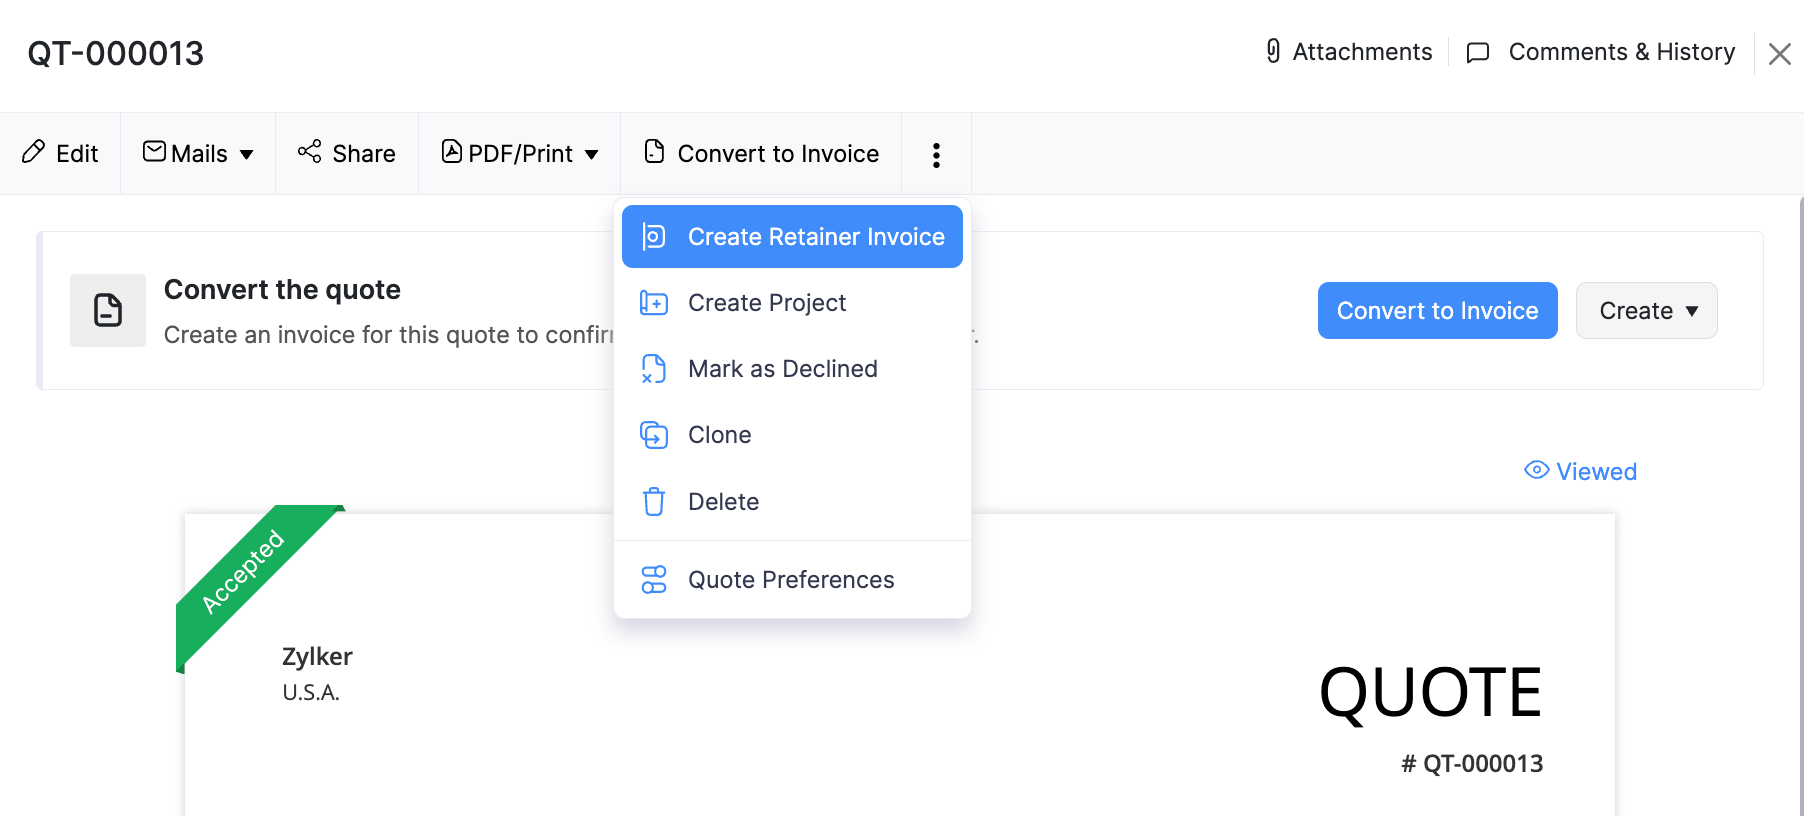Click the blue Convert to Invoice button
The width and height of the screenshot is (1804, 816).
tap(1437, 310)
